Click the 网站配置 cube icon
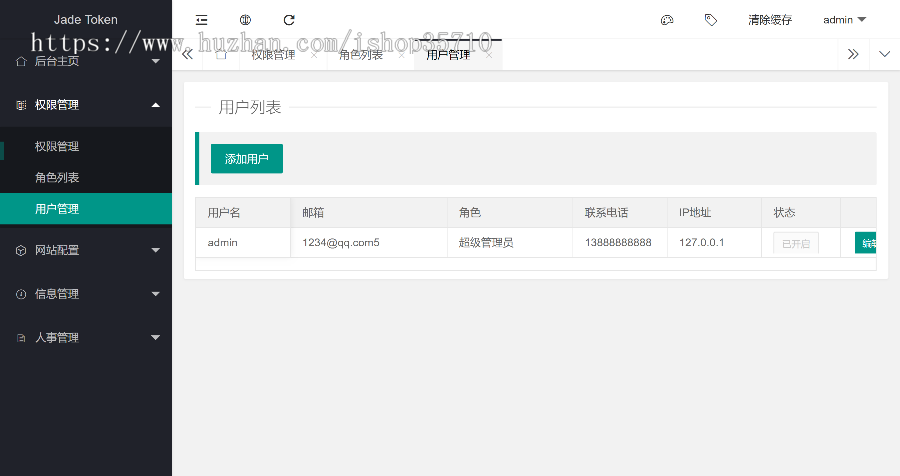900x476 pixels. tap(21, 250)
